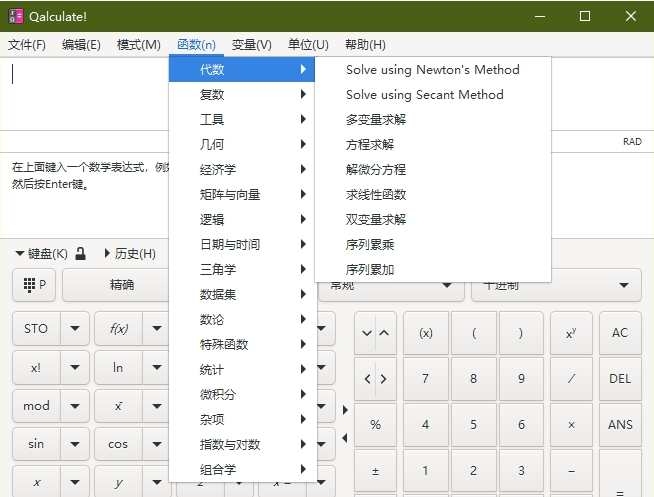
Task: Click the f(x) function key
Action: [x=118, y=329]
